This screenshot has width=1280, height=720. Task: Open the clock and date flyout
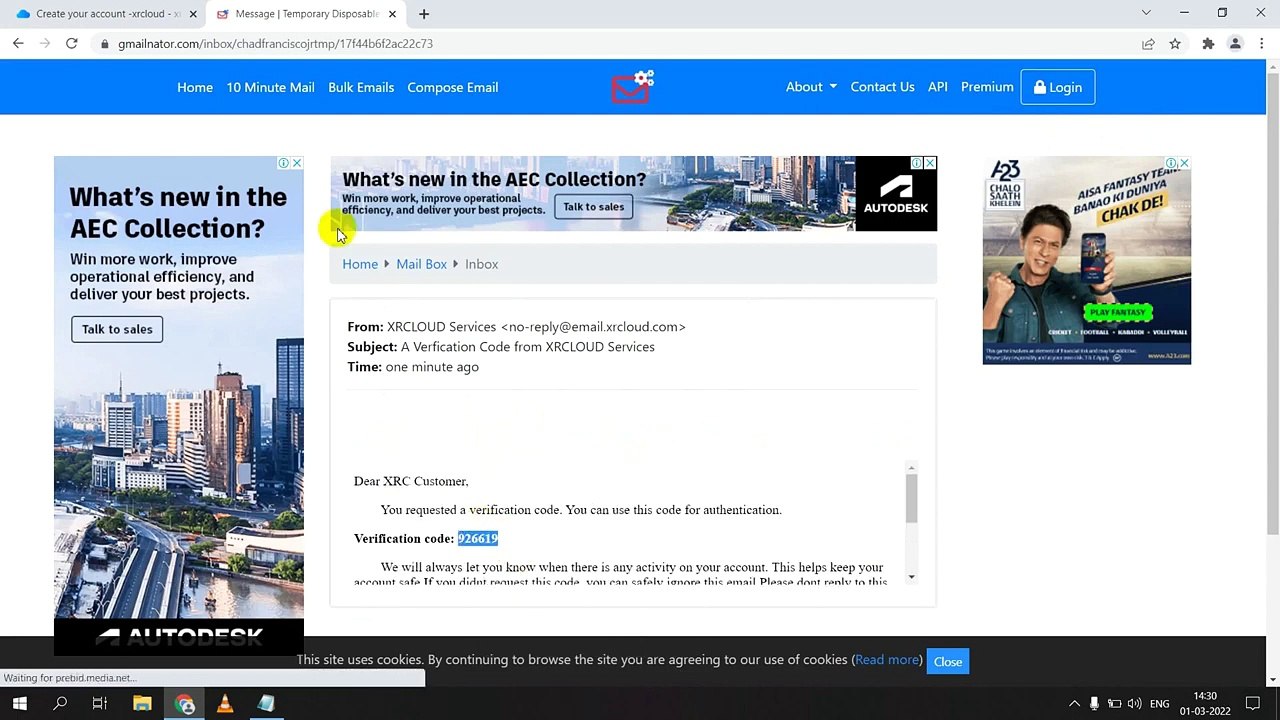[x=1205, y=704]
